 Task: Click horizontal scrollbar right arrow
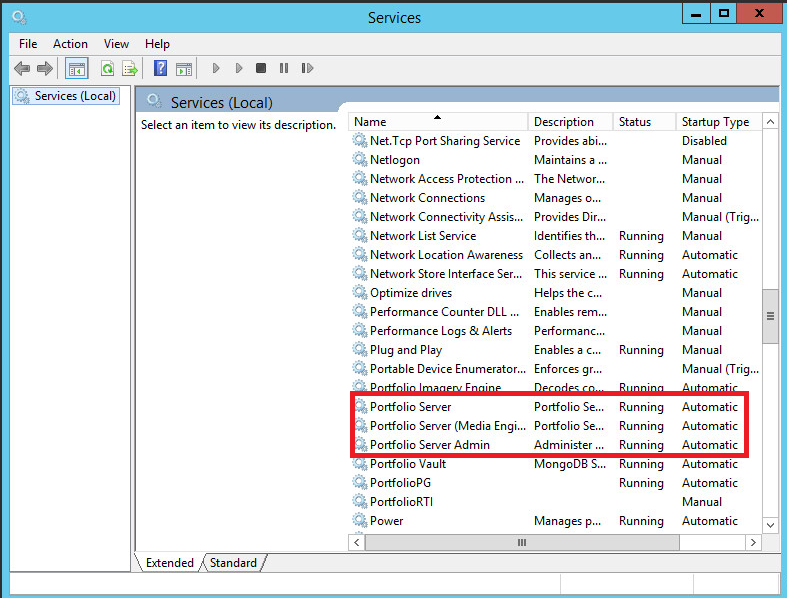(753, 542)
